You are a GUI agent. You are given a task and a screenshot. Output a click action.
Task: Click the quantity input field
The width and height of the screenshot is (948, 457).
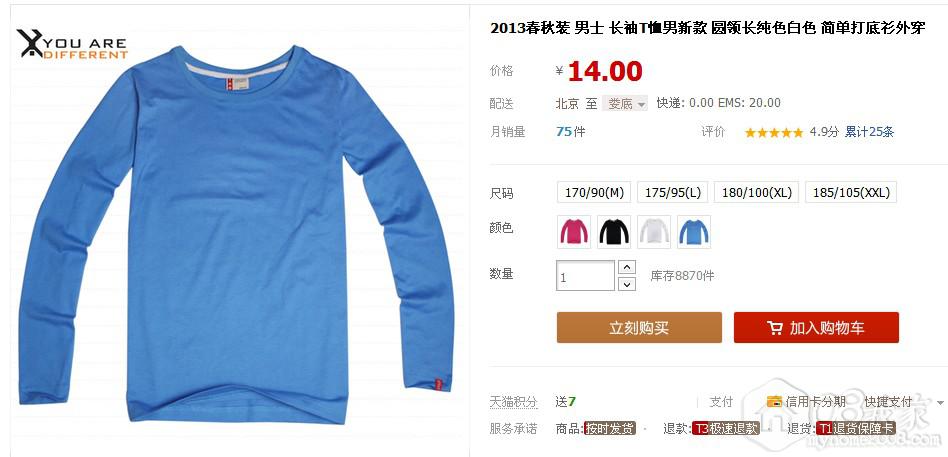tap(585, 276)
